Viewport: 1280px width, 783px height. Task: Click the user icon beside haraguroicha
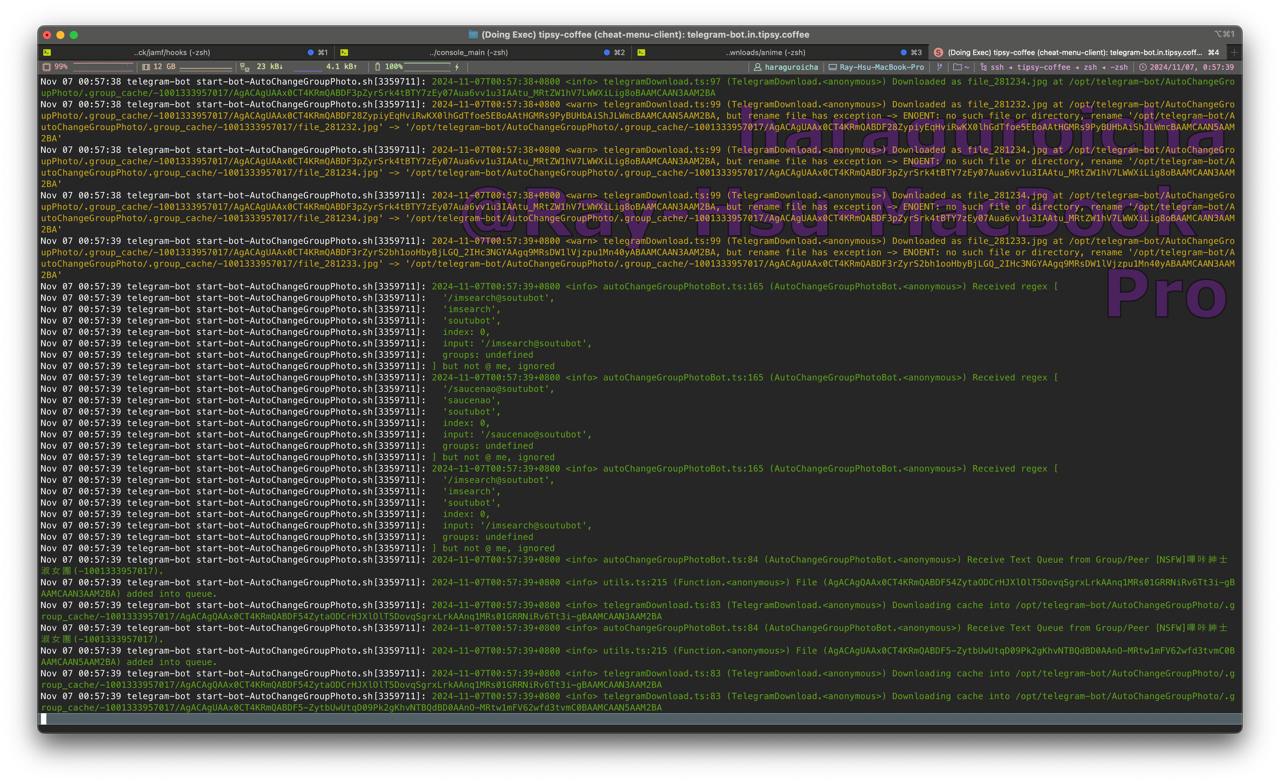758,67
